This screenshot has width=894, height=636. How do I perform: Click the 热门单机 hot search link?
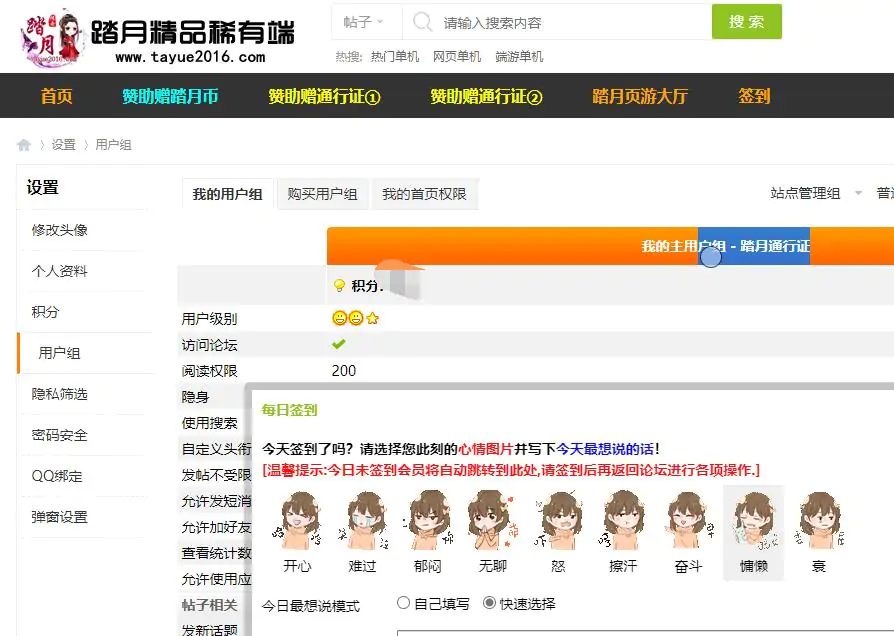pyautogui.click(x=395, y=56)
